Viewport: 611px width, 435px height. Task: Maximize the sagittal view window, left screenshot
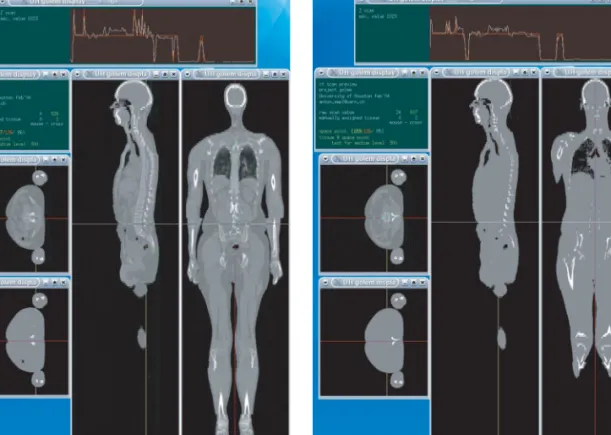coord(165,74)
